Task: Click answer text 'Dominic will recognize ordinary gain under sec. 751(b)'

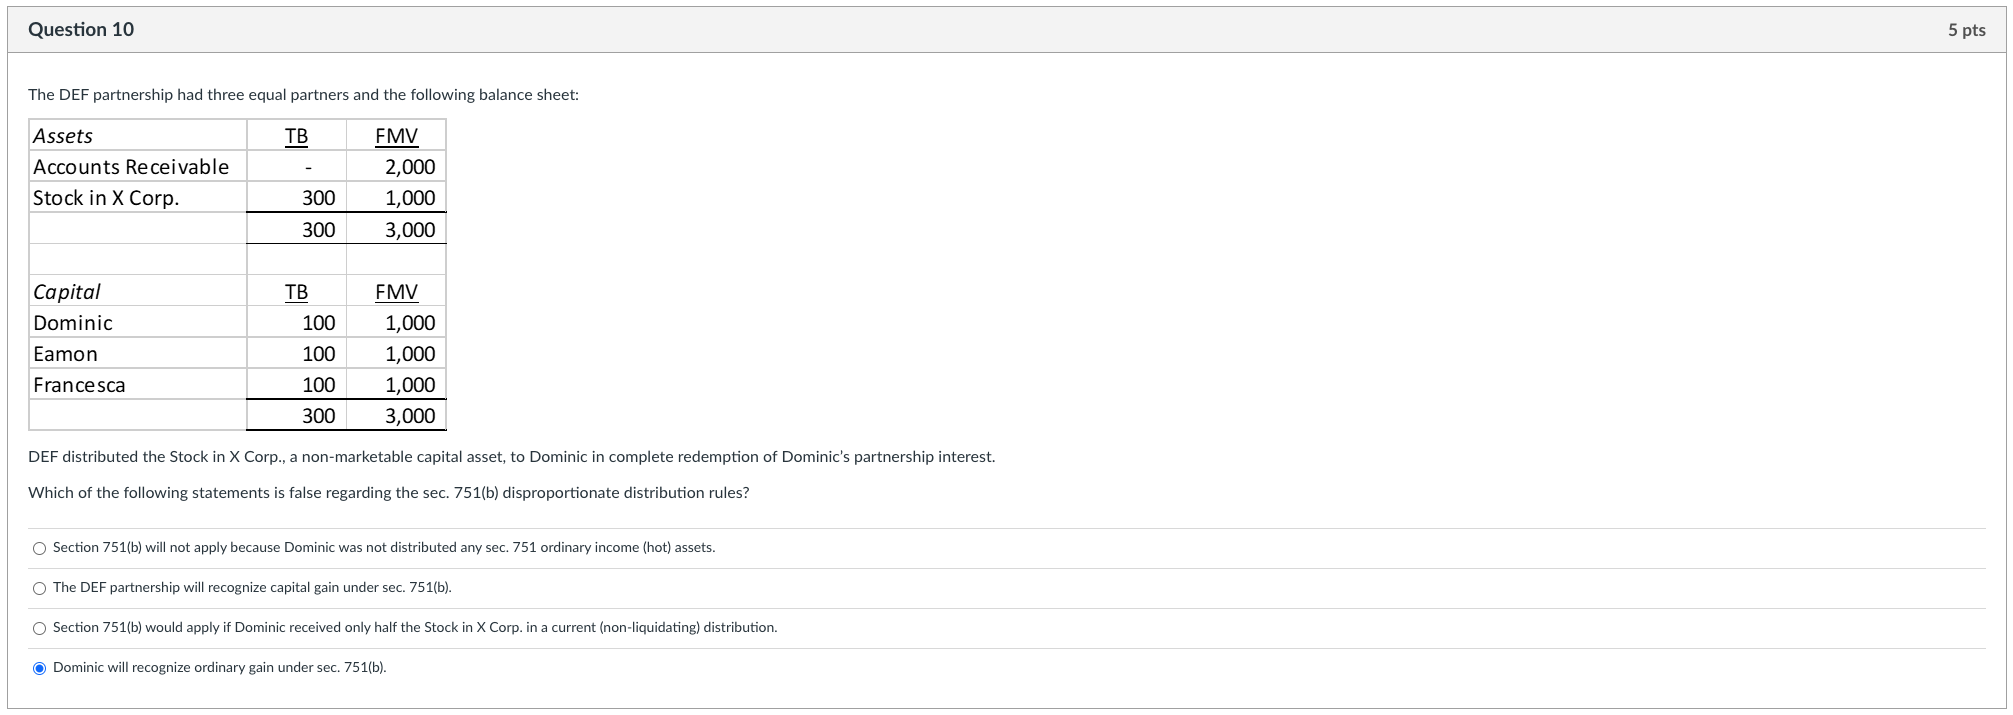Action: click(219, 668)
